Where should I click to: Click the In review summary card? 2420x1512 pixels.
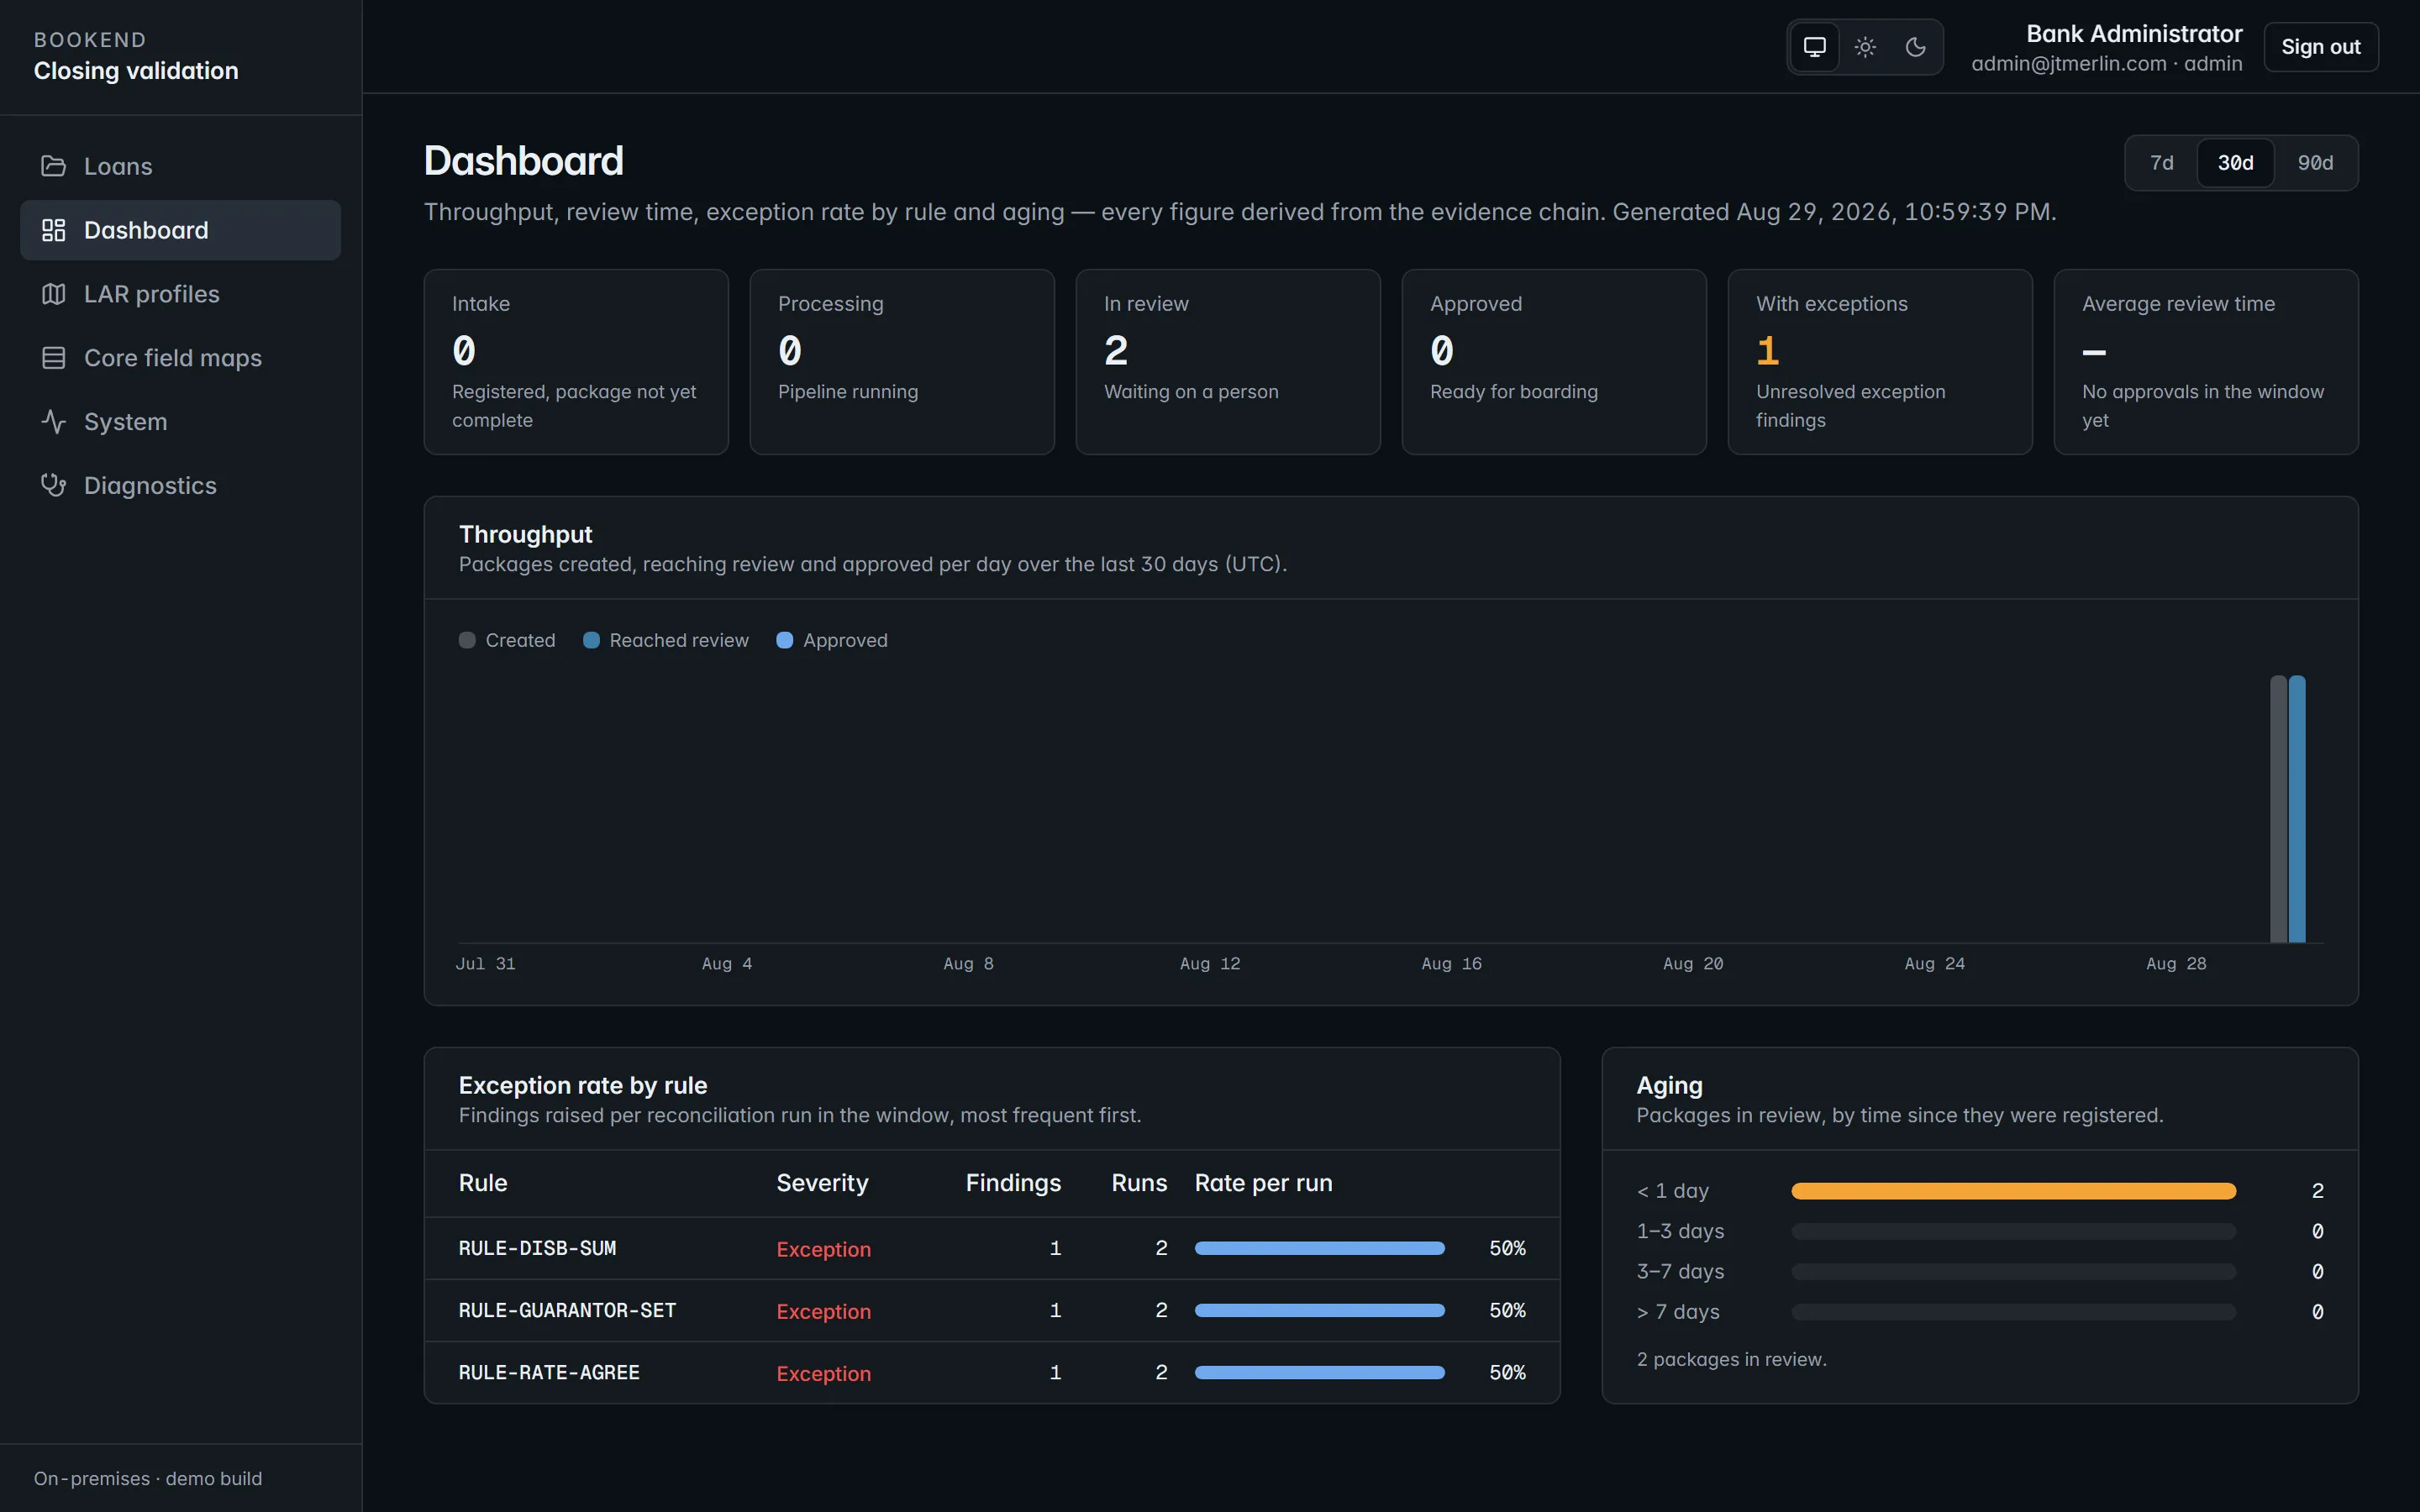point(1228,362)
